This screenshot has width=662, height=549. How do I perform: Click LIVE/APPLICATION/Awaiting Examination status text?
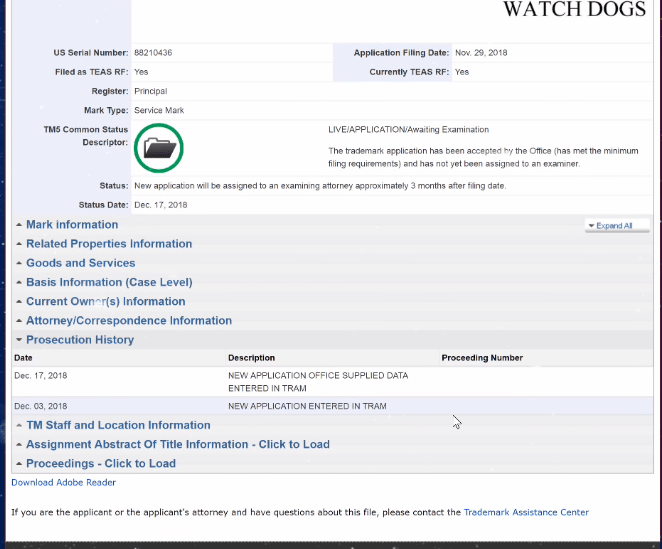point(408,130)
